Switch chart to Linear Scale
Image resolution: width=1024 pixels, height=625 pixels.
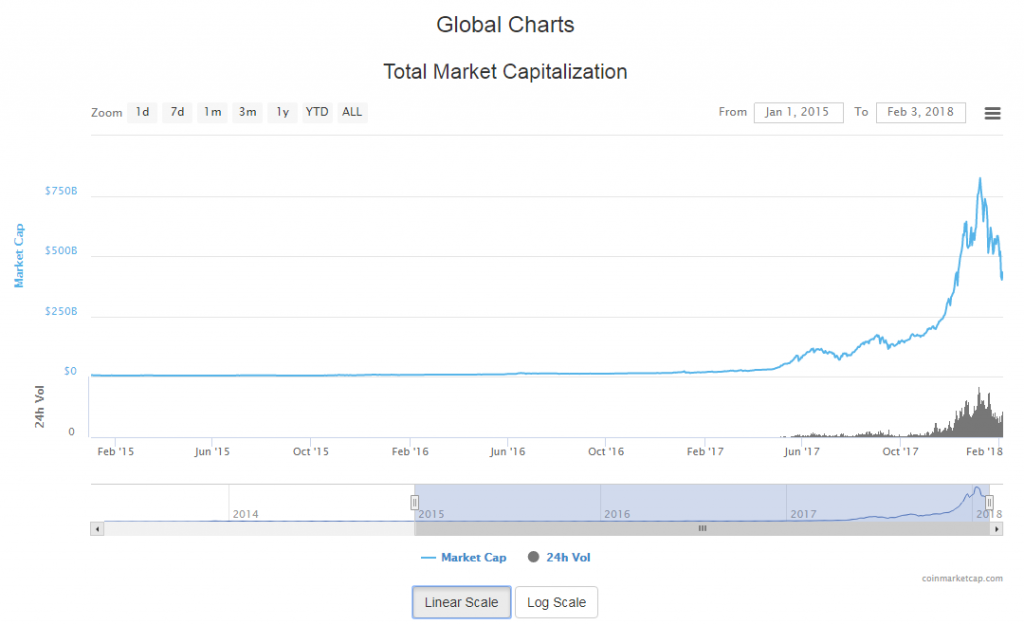[x=461, y=602]
